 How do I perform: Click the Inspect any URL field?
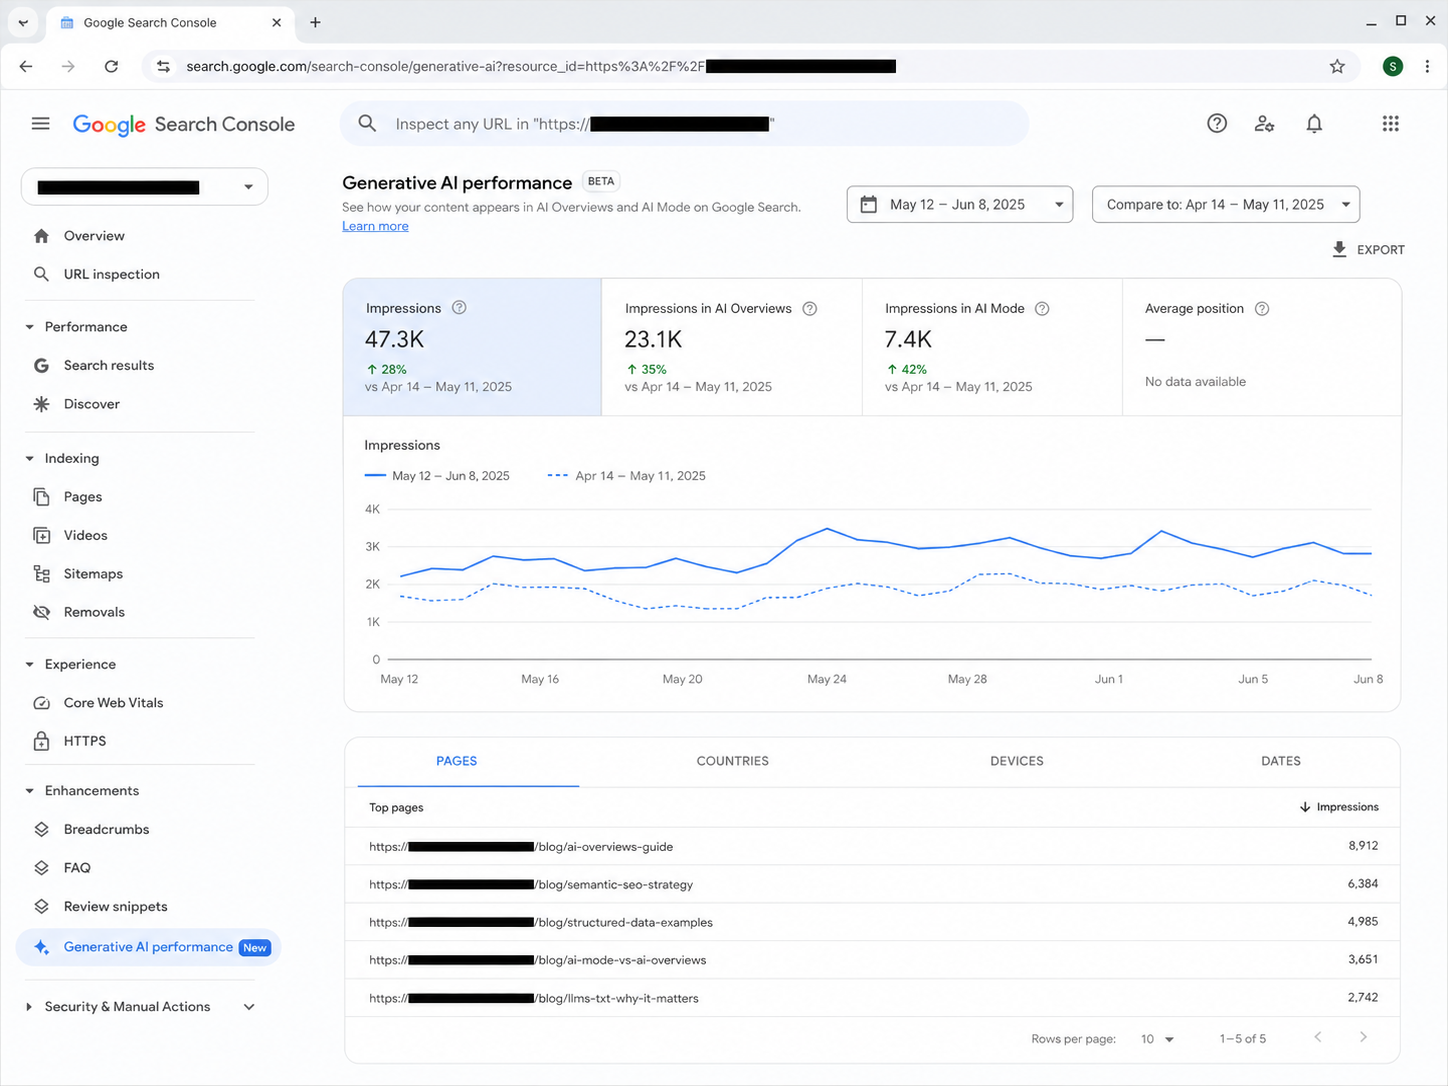[684, 124]
